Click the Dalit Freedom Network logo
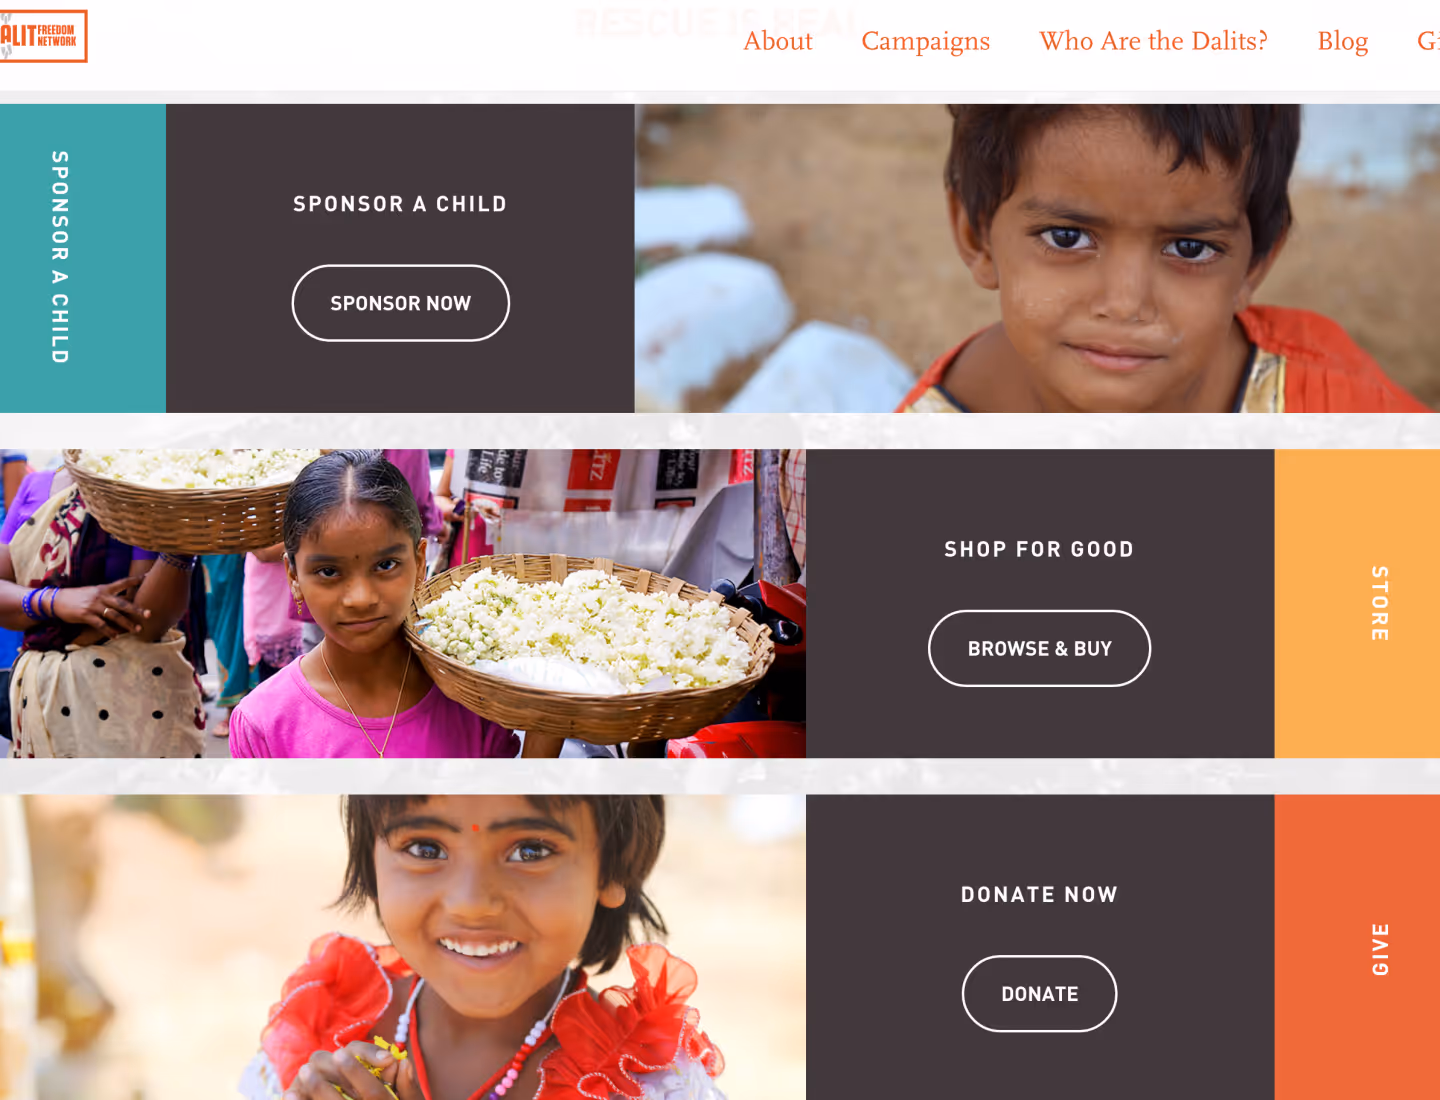The image size is (1440, 1100). [x=43, y=36]
